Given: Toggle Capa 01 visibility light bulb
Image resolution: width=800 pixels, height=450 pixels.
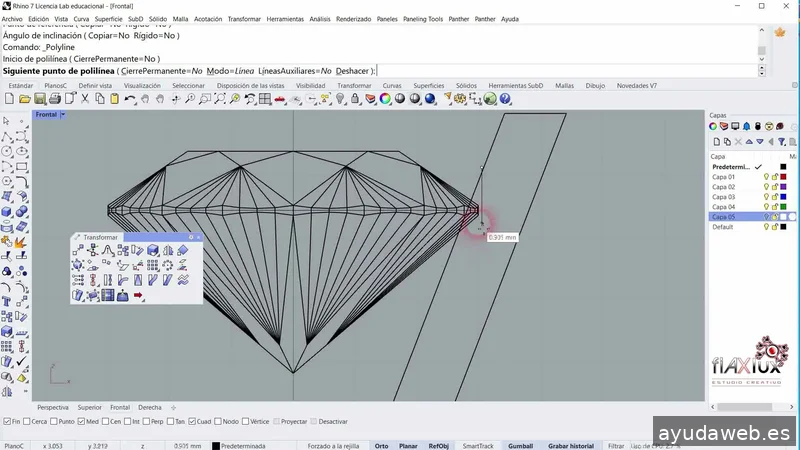Looking at the screenshot, I should pyautogui.click(x=766, y=177).
